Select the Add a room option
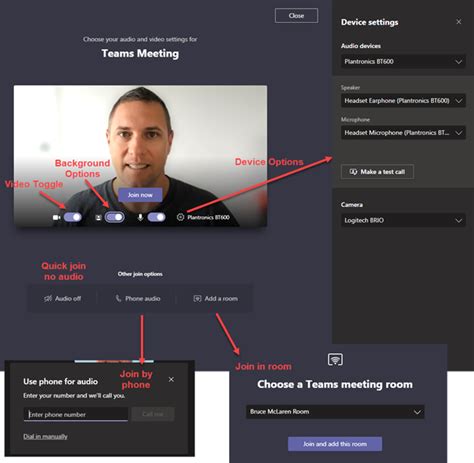The width and height of the screenshot is (474, 463). [x=216, y=299]
